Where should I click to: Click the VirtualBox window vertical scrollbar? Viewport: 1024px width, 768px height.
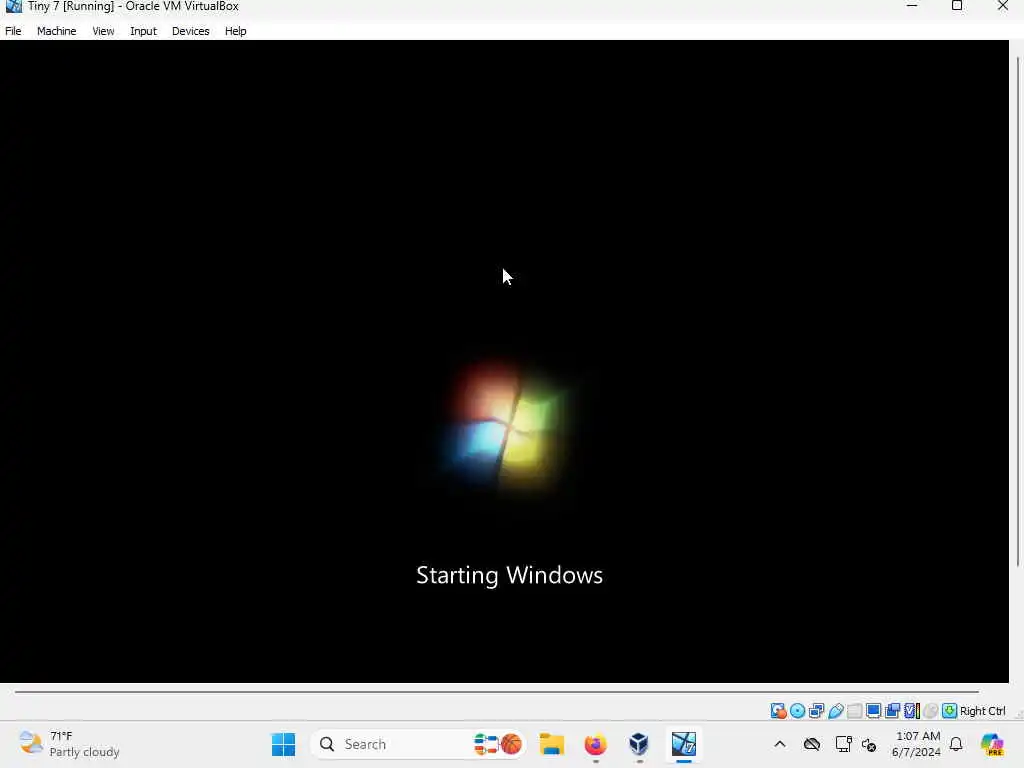[x=1018, y=313]
